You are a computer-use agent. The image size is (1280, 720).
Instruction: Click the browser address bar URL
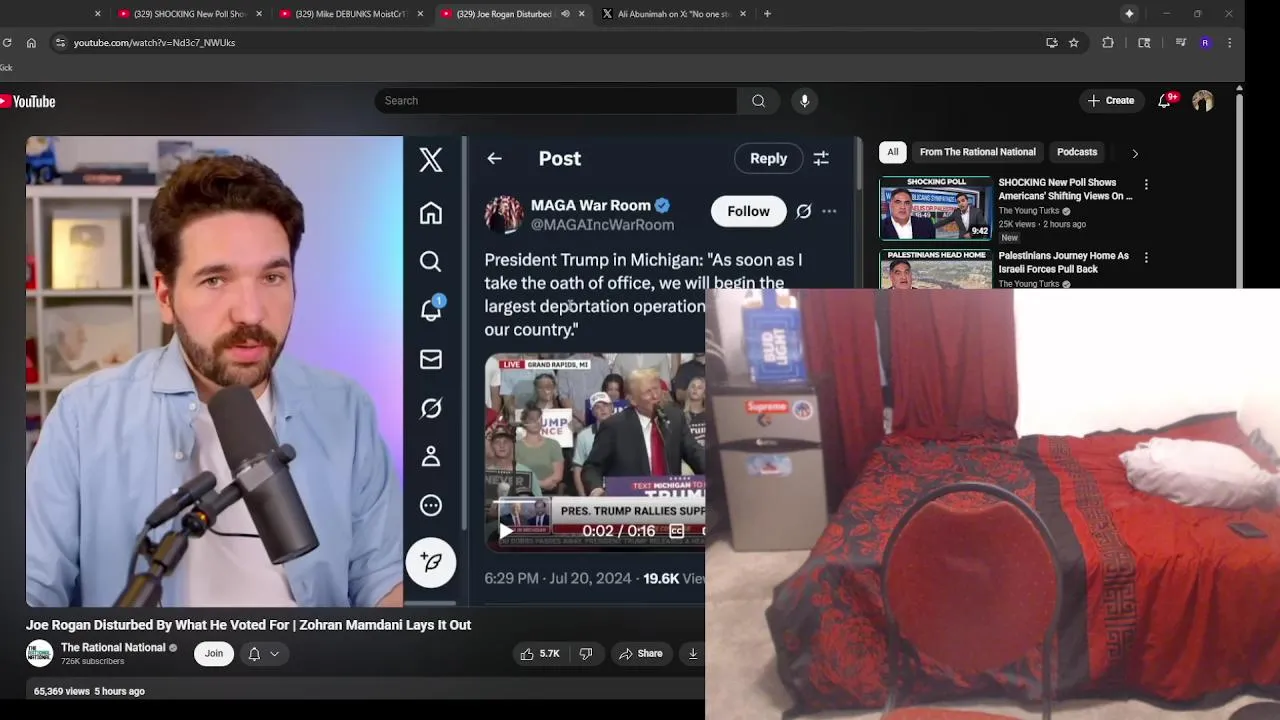pyautogui.click(x=155, y=43)
